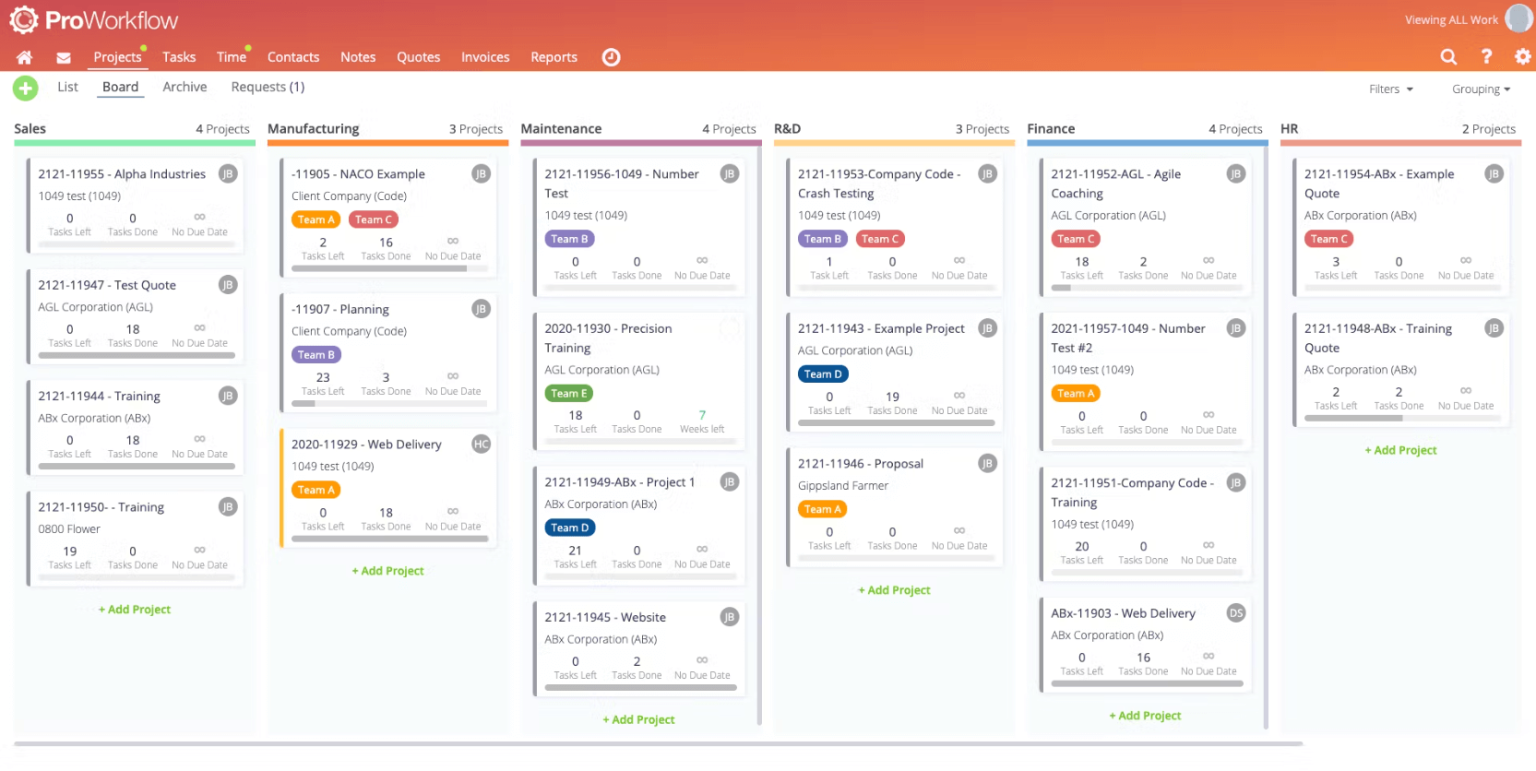Open search with the magnifier icon
Viewport: 1536px width, 771px height.
1448,57
